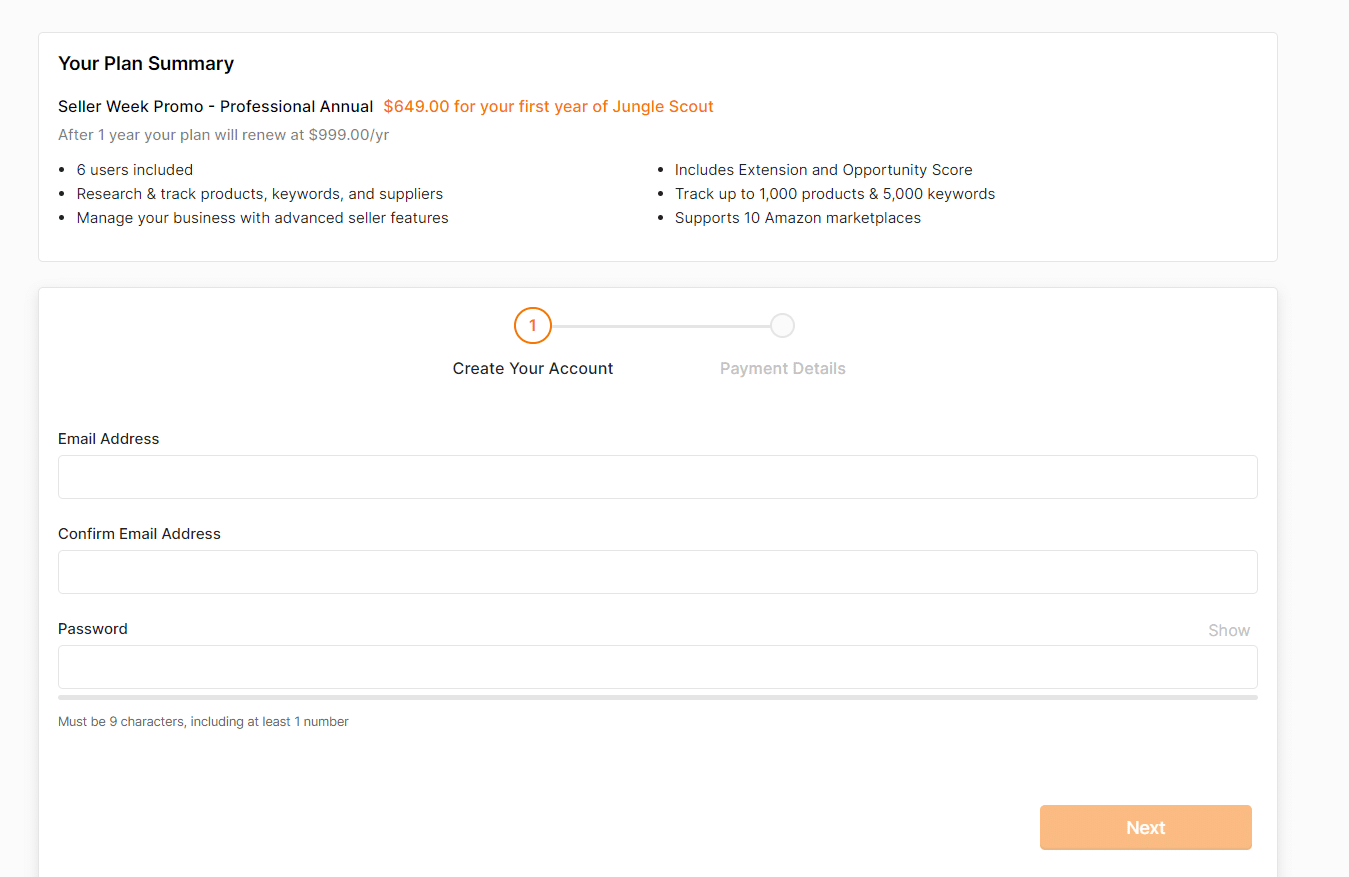Go to the Payment Details step label
Screen dimensions: 1349x877
tap(782, 368)
